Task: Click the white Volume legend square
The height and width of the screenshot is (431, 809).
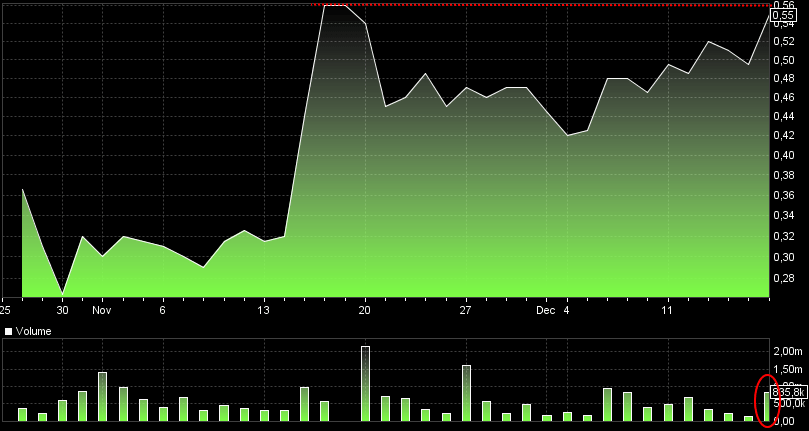Action: (x=10, y=330)
